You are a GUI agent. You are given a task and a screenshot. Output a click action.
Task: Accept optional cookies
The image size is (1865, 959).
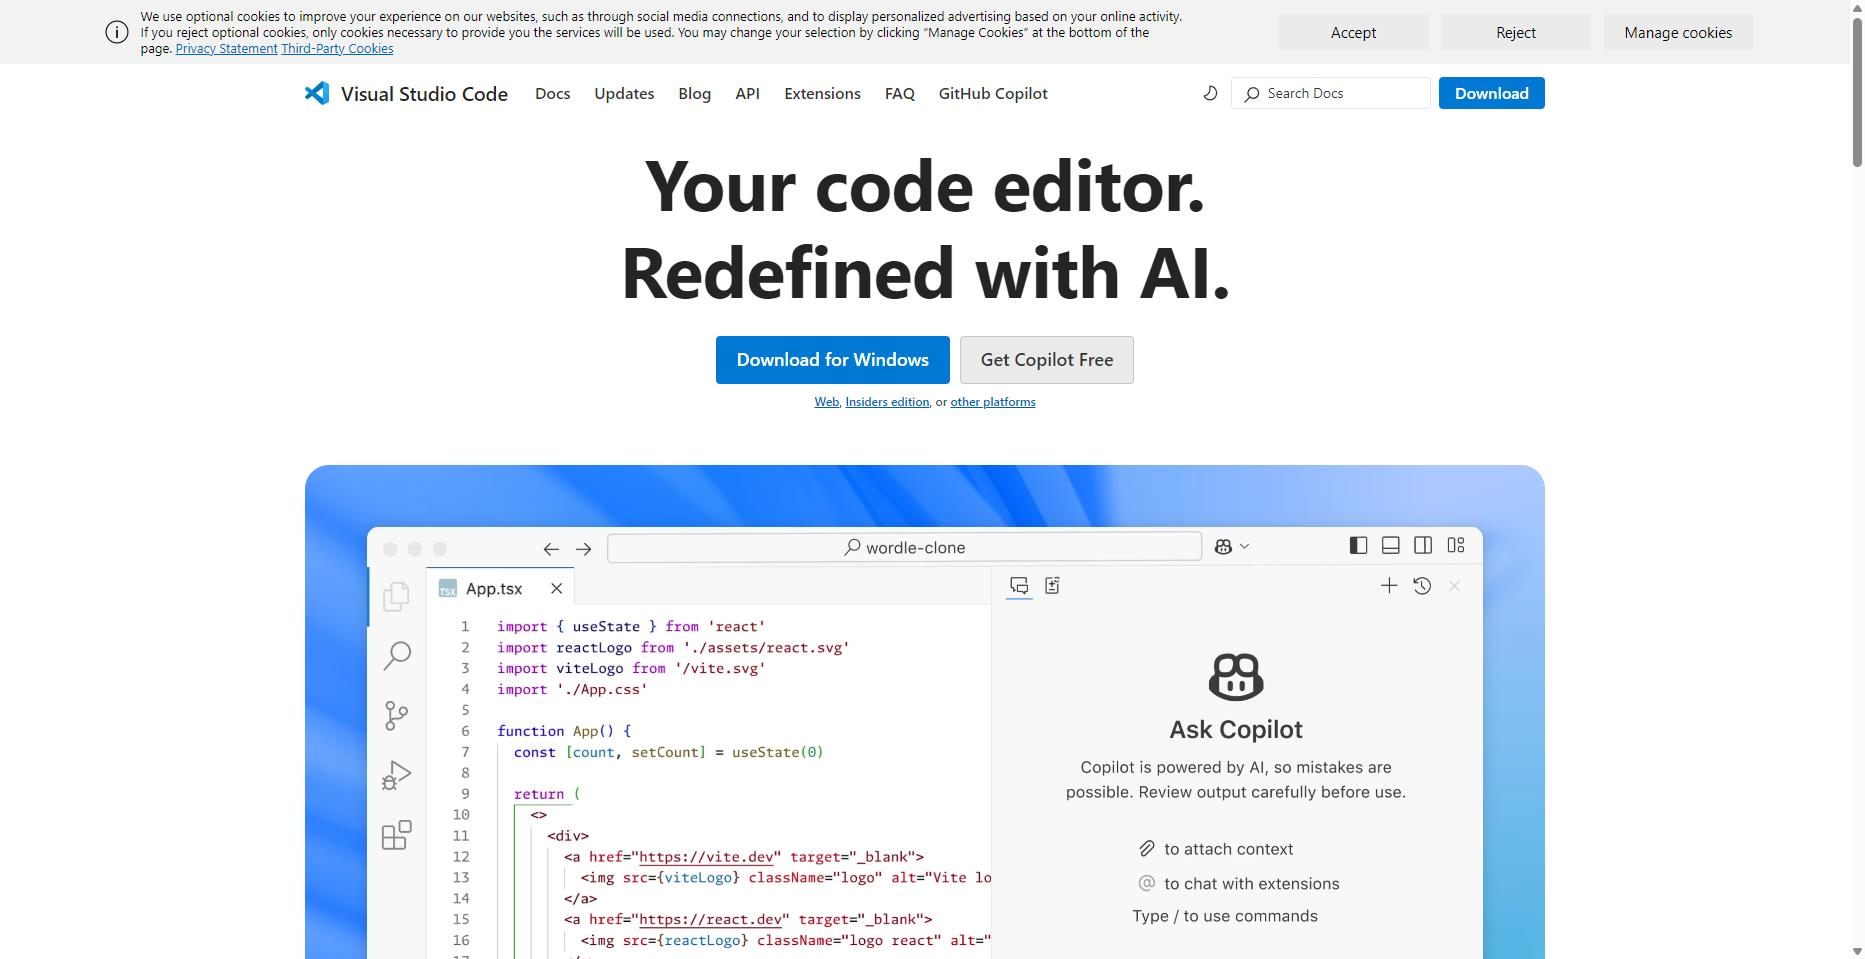pos(1353,32)
